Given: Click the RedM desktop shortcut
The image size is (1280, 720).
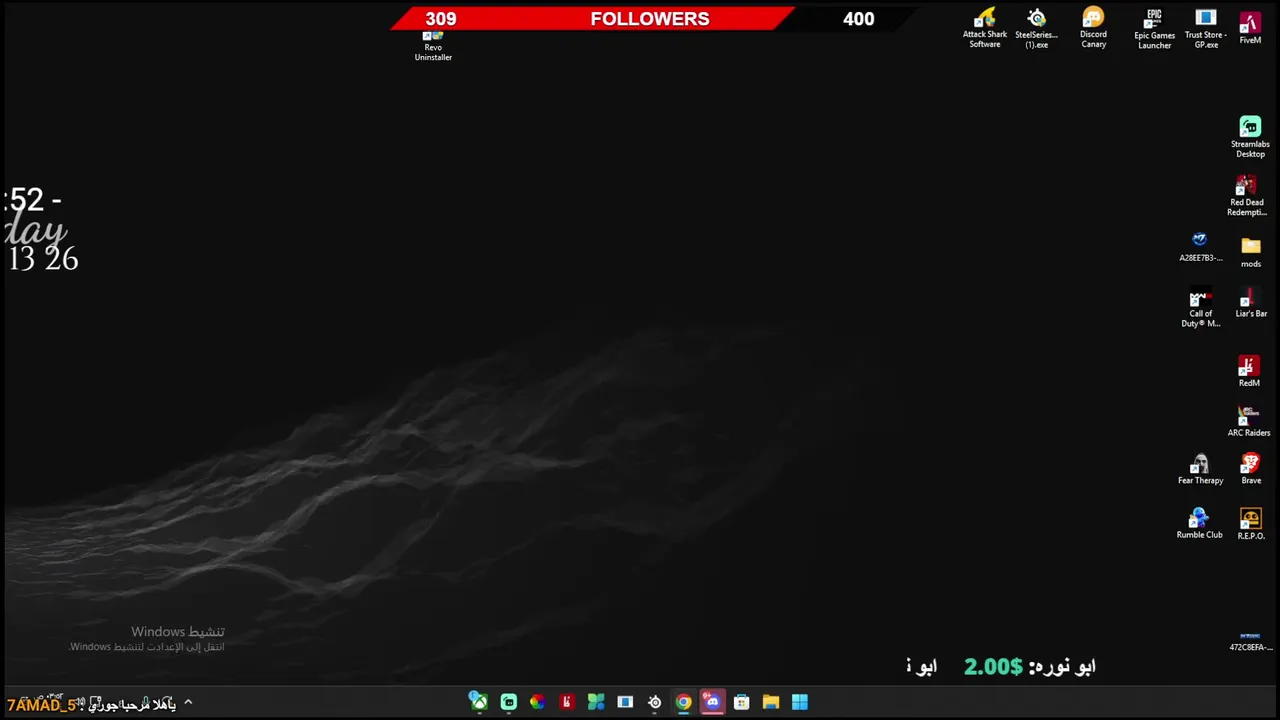Looking at the screenshot, I should pyautogui.click(x=1249, y=371).
